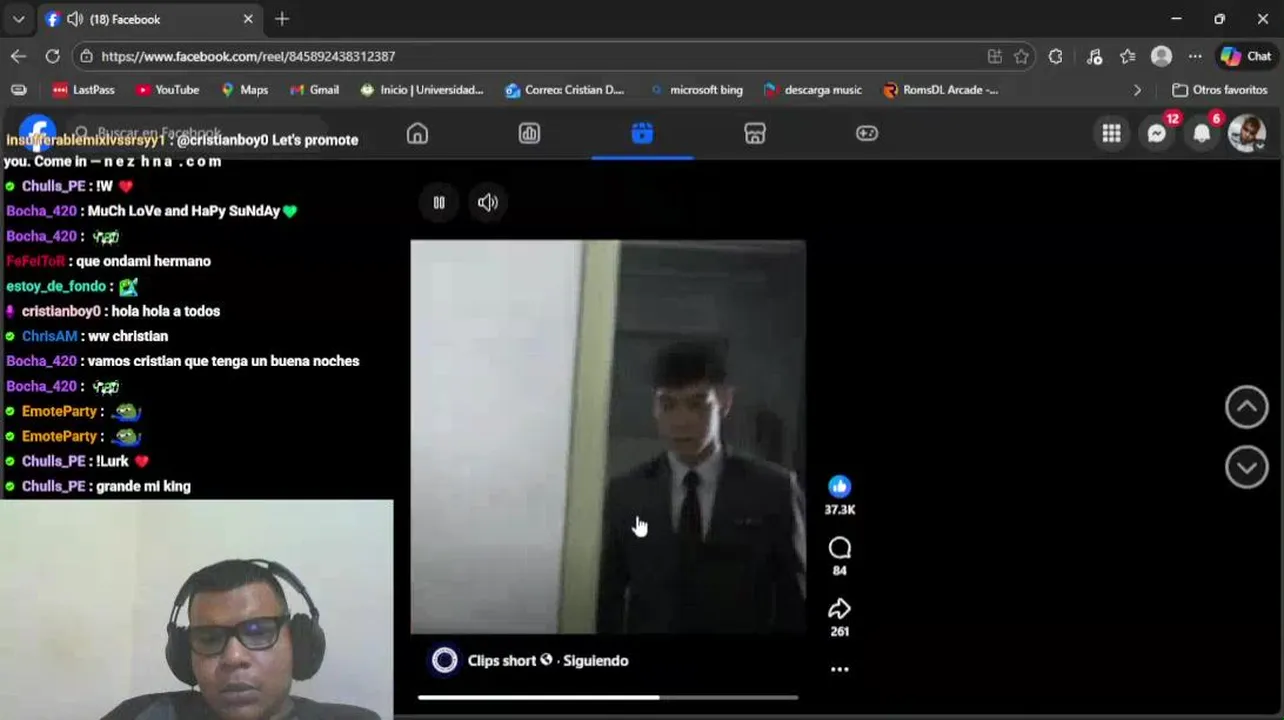The image size is (1284, 720).
Task: Open the reel comments bubble icon
Action: coord(840,547)
